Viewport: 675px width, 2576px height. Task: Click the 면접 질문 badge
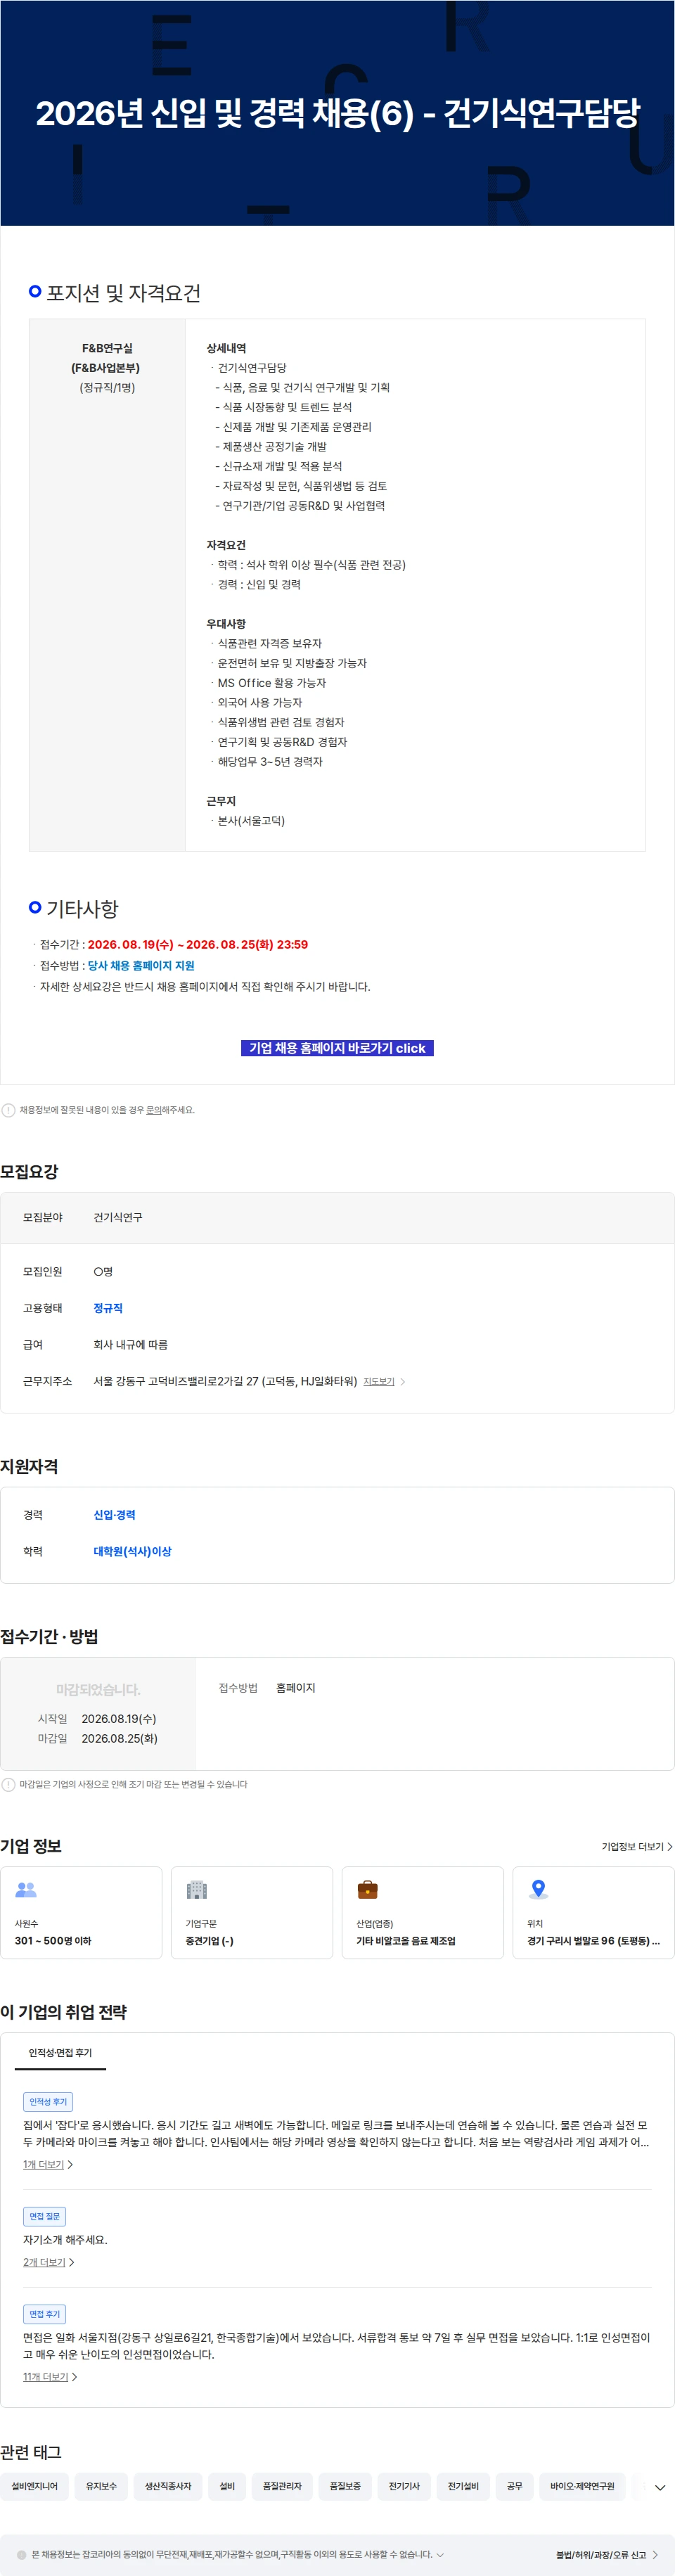tap(44, 2217)
